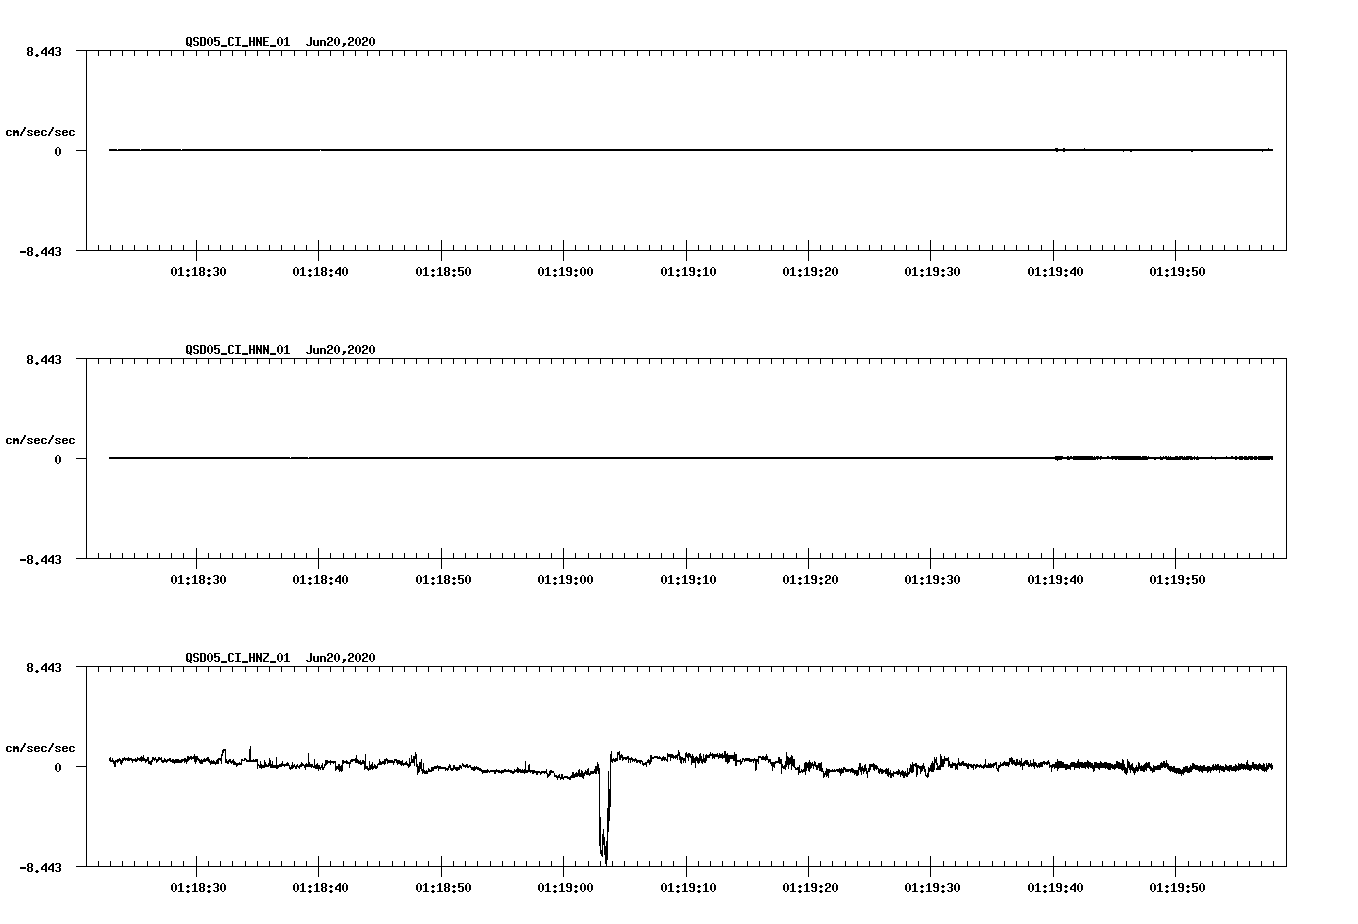The width and height of the screenshot is (1358, 924).
Task: Click the 0 axis label on HNN plot
Action: [x=58, y=460]
